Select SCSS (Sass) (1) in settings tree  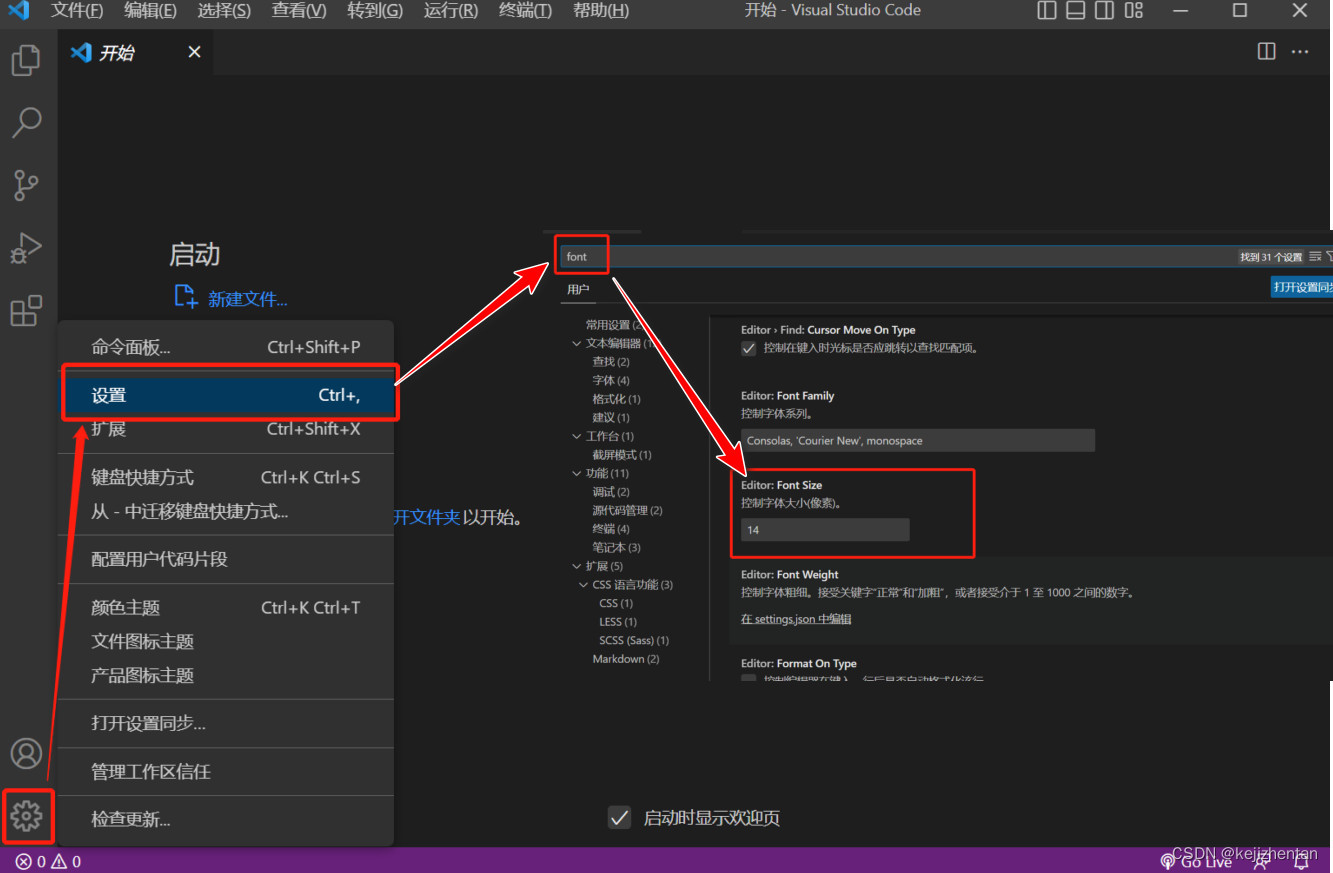[x=634, y=640]
